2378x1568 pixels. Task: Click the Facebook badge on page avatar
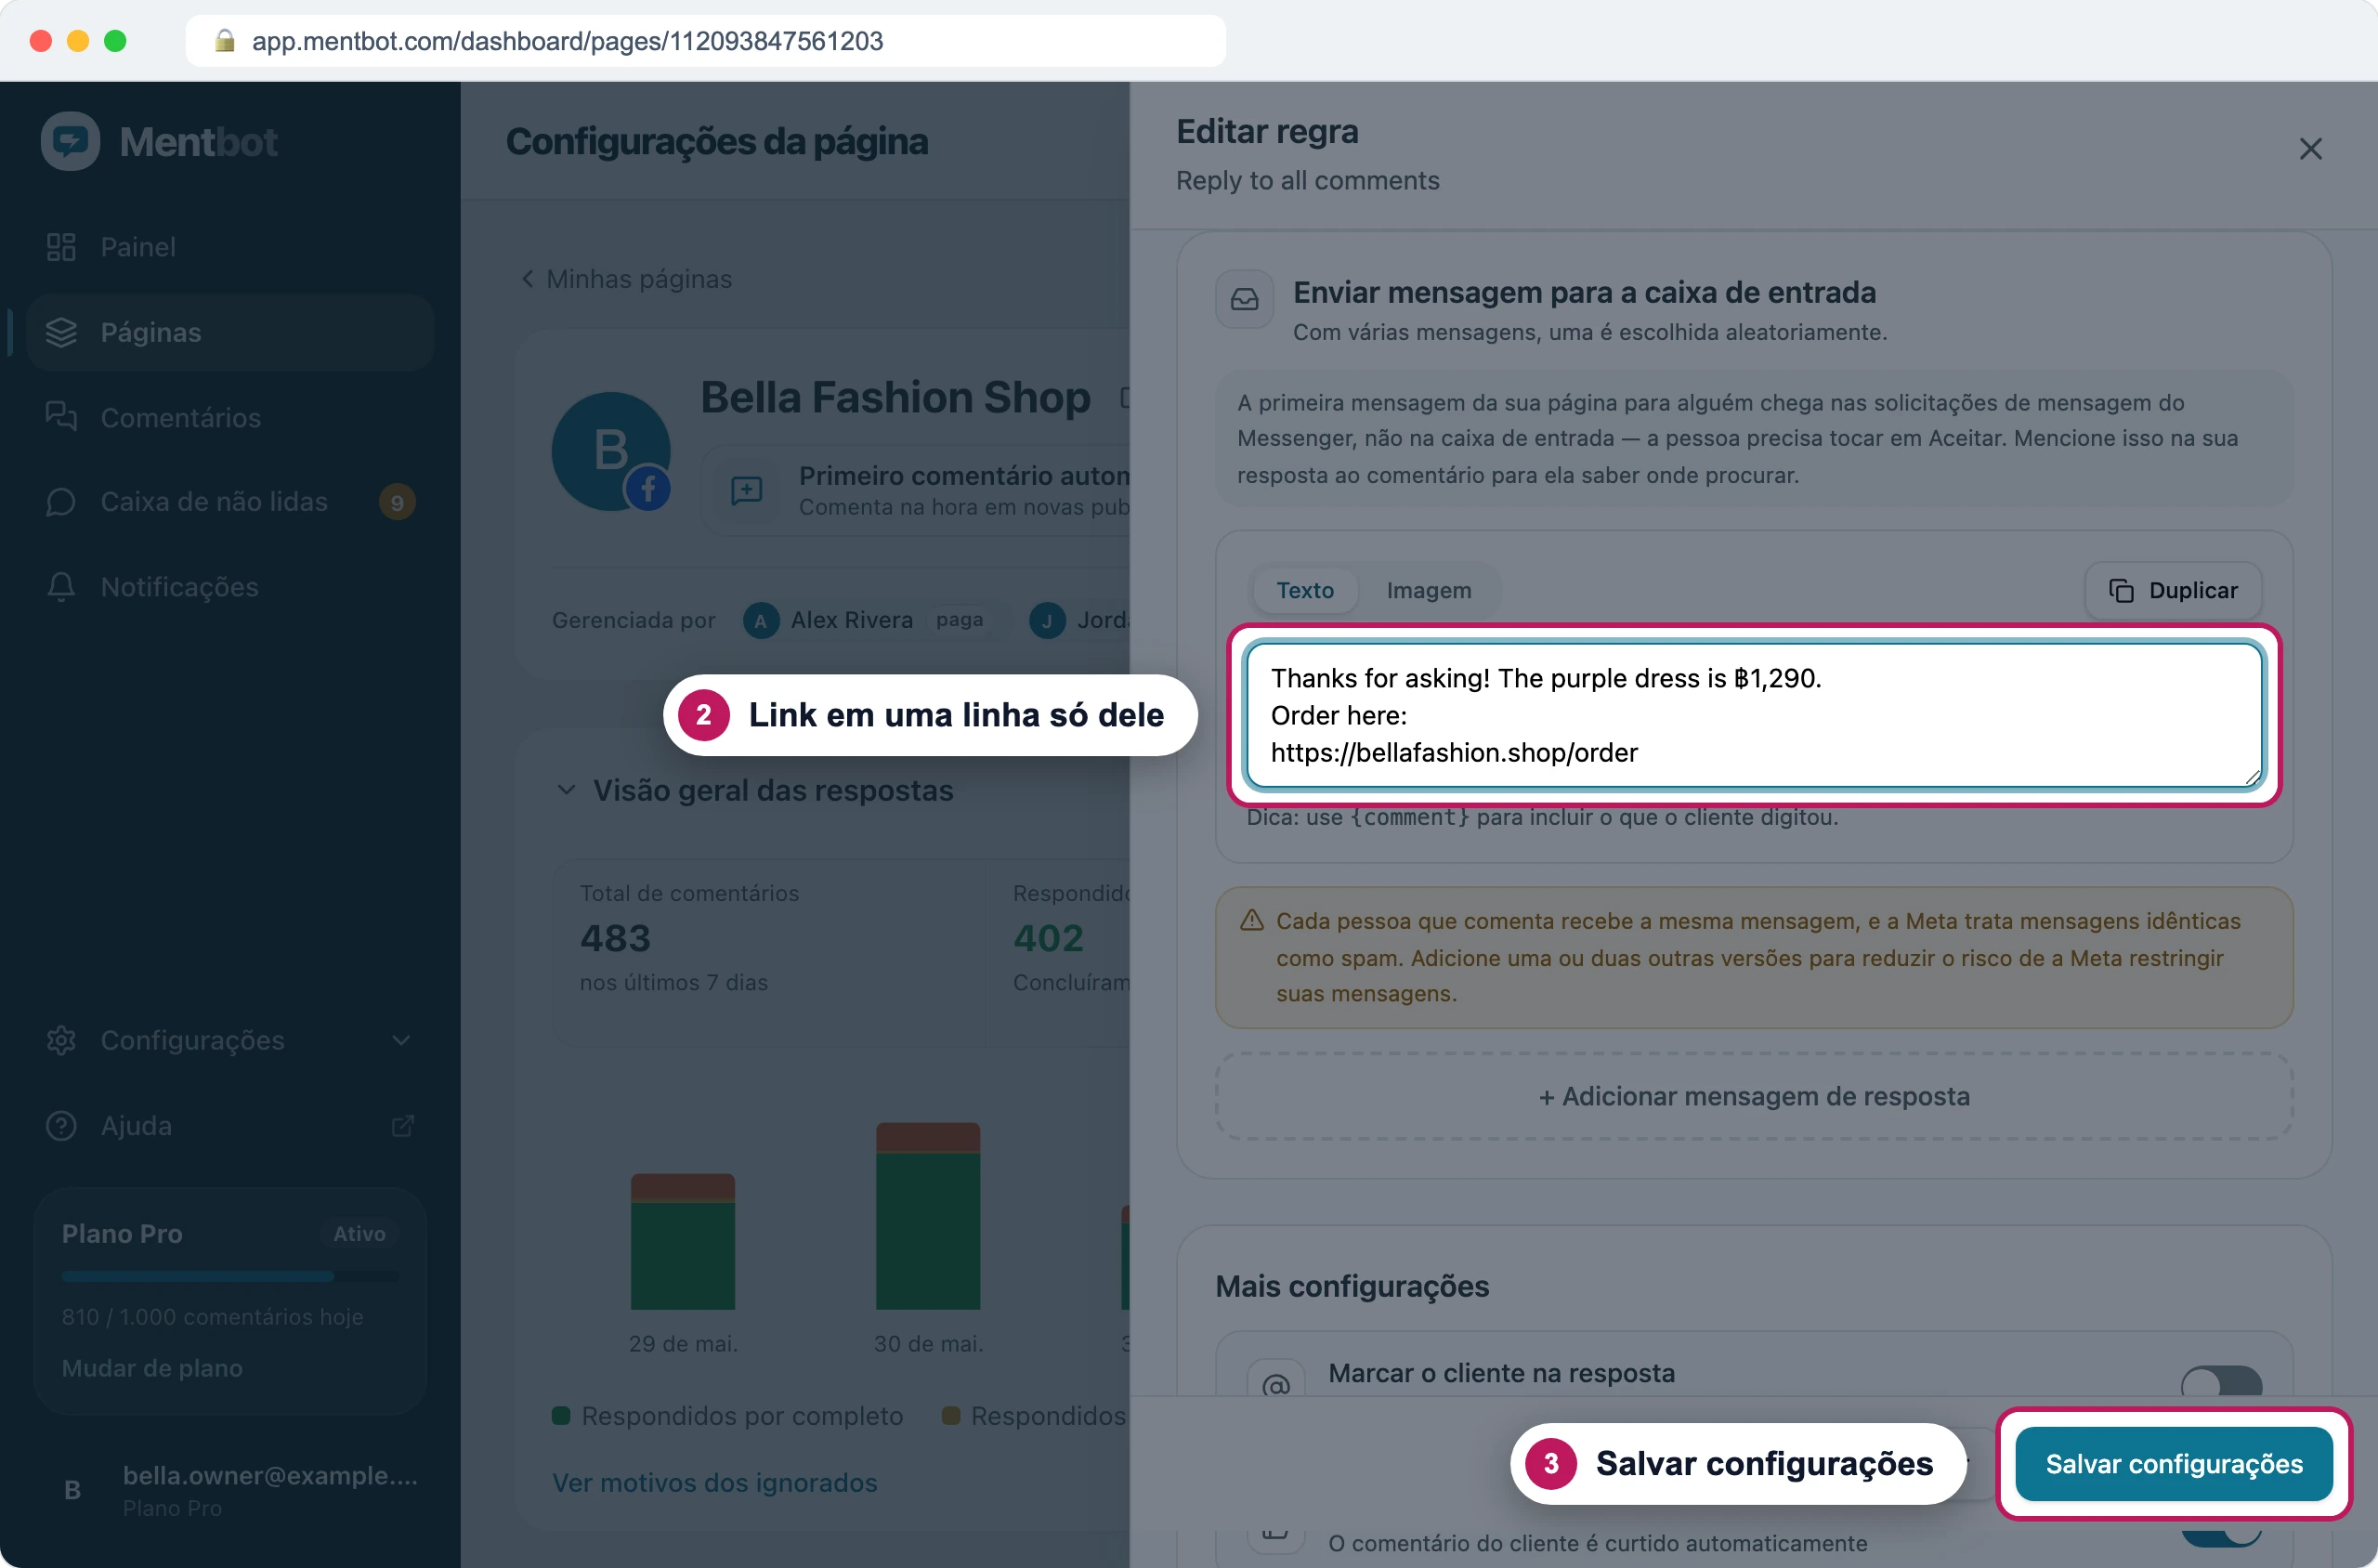coord(648,489)
